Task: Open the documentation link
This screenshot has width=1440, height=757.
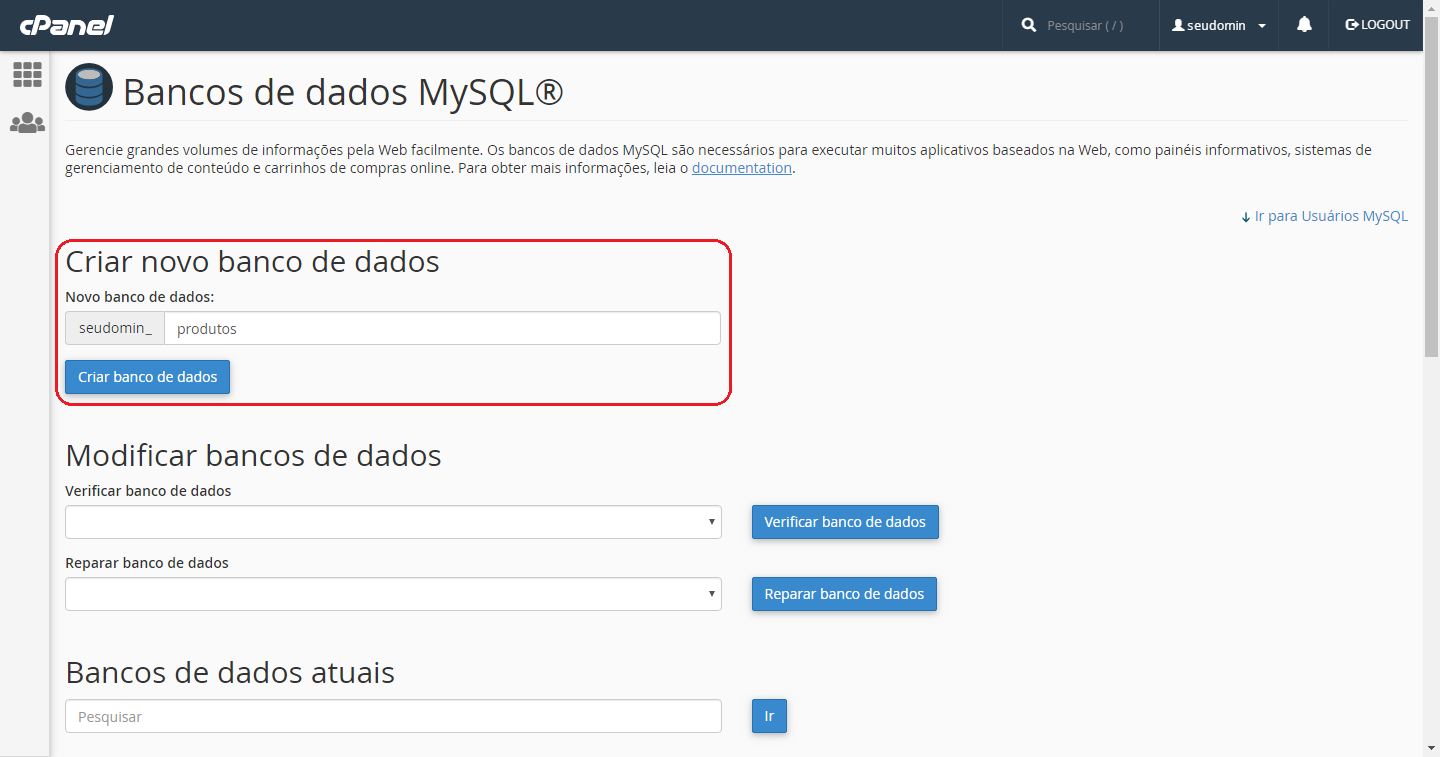Action: [x=742, y=168]
